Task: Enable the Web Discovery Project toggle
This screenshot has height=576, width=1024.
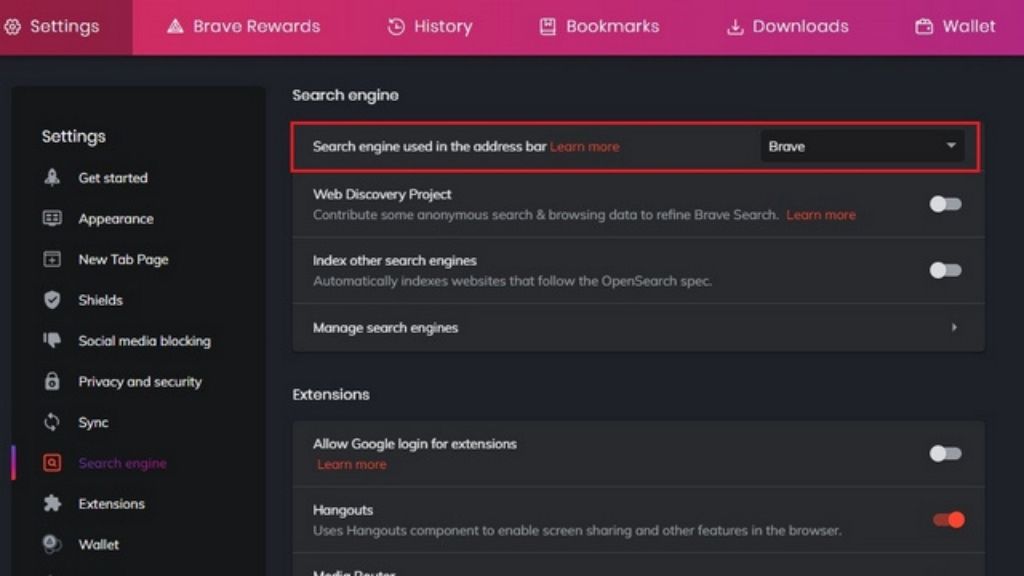Action: point(945,204)
